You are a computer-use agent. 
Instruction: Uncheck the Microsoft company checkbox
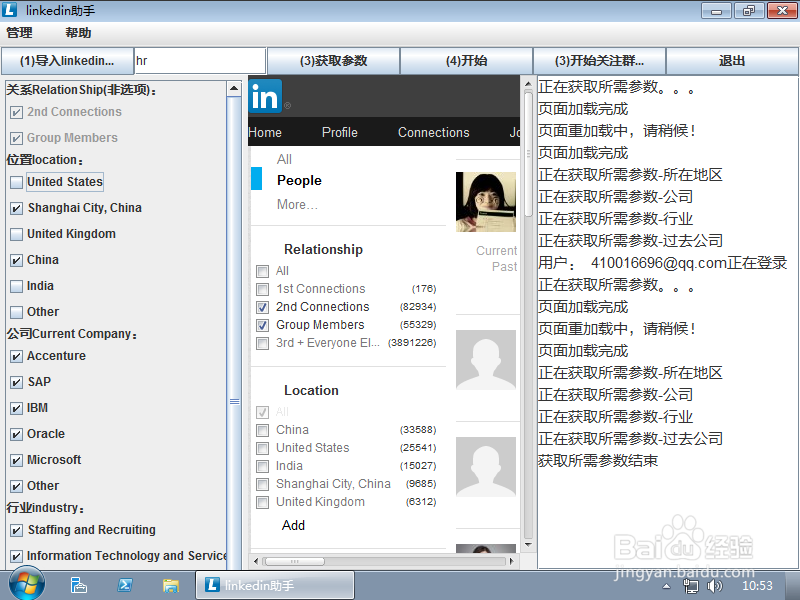tap(16, 460)
